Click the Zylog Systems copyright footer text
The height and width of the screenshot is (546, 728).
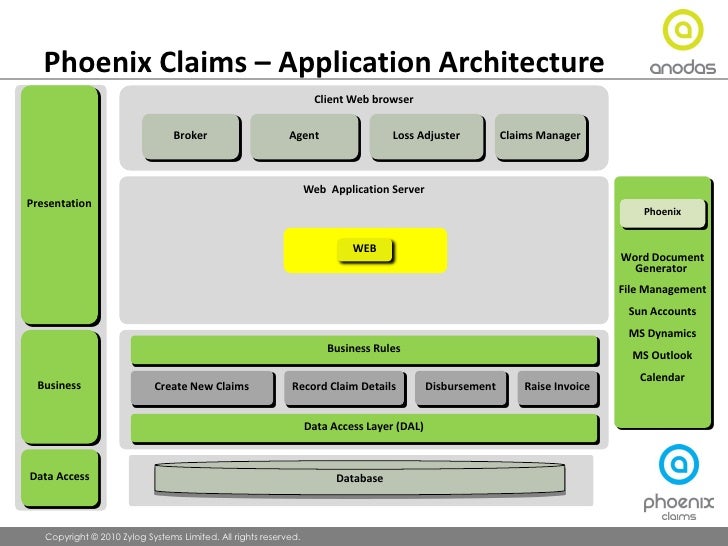(x=173, y=537)
